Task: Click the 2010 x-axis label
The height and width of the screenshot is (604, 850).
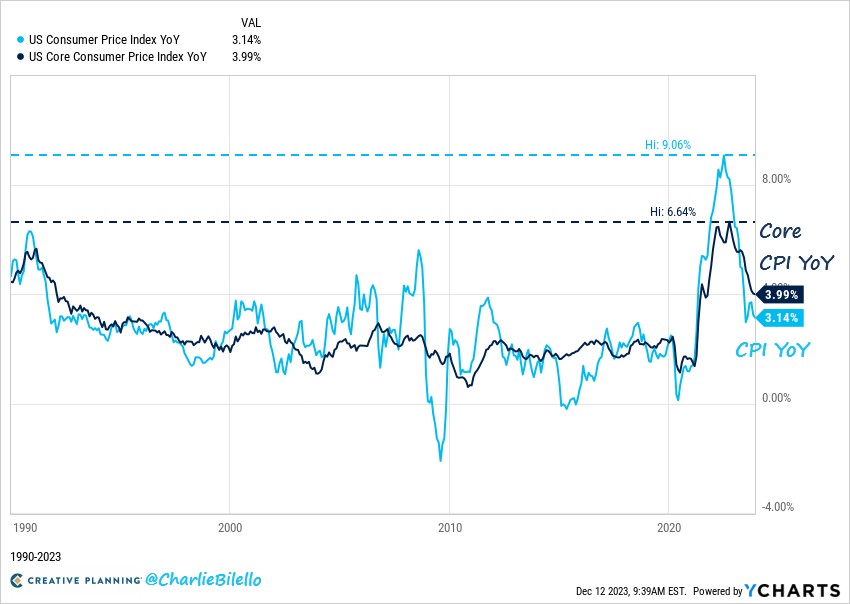Action: coord(449,528)
